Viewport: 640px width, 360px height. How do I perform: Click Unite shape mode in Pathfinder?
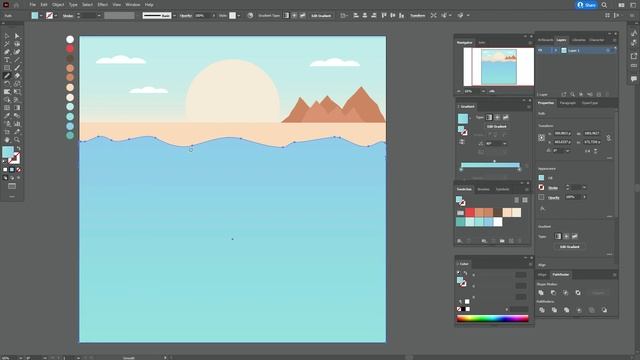pyautogui.click(x=541, y=293)
